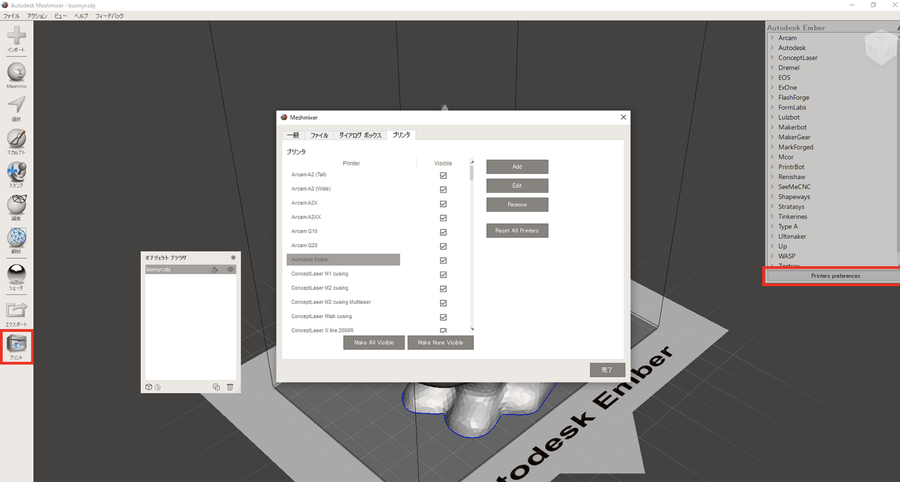Close the Object Browser panel
This screenshot has width=900, height=482.
(x=233, y=258)
